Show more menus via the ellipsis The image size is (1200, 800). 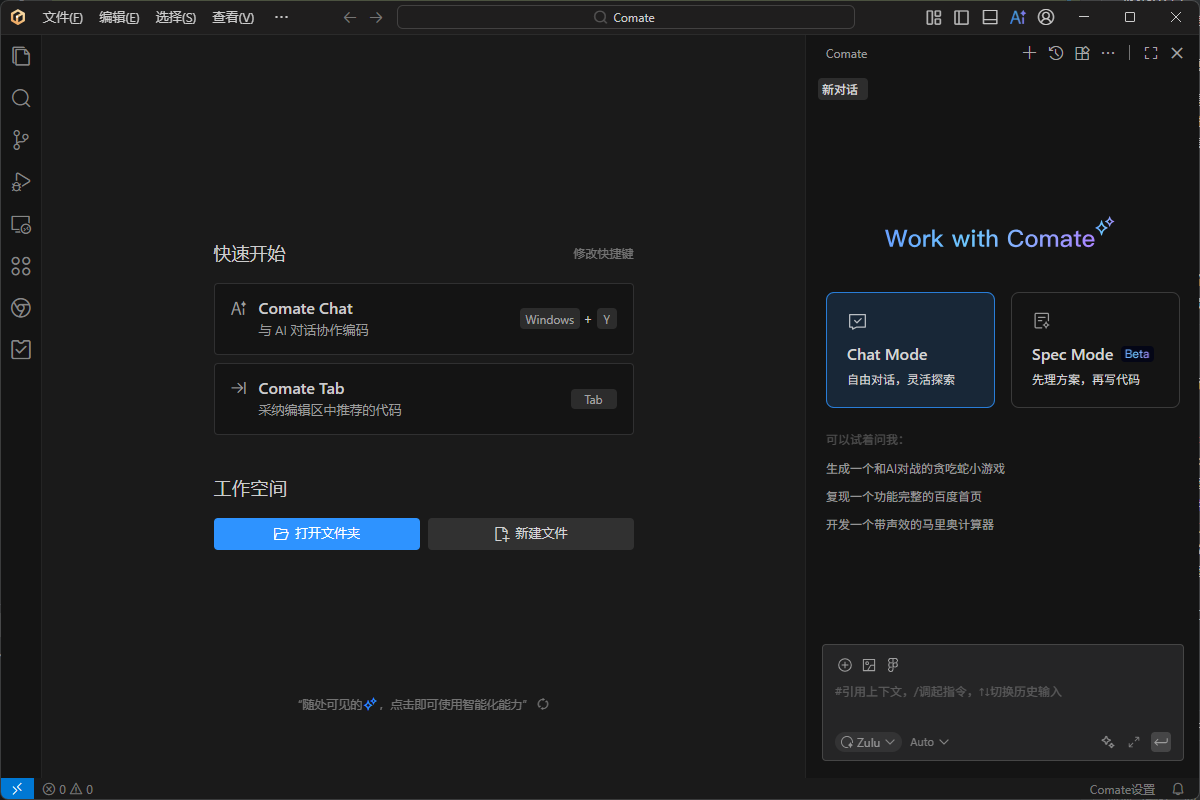281,17
